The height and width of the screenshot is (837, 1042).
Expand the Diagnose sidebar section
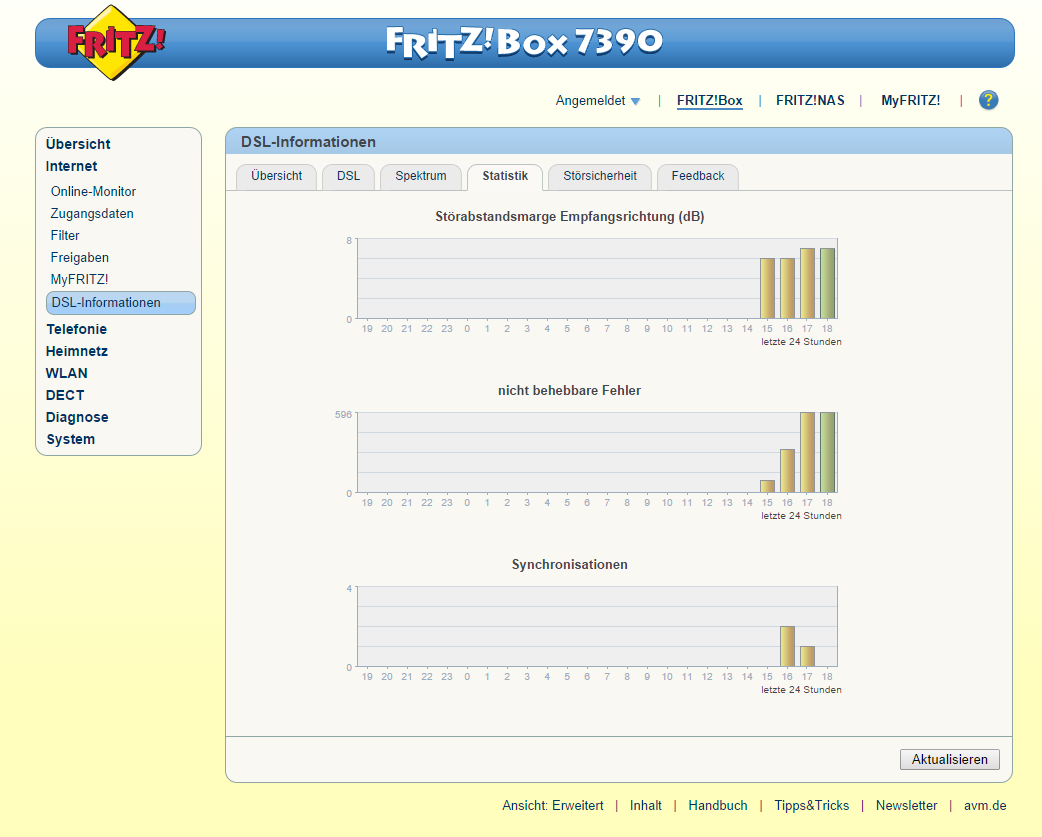tap(76, 417)
